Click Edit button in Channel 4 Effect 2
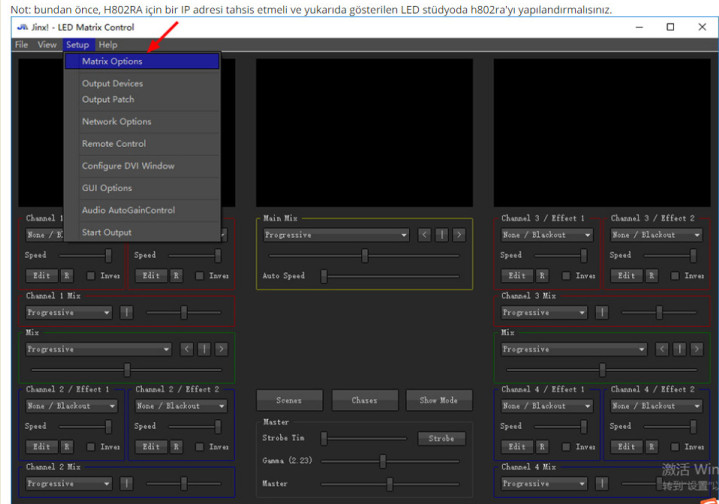The width and height of the screenshot is (719, 504). click(x=625, y=446)
